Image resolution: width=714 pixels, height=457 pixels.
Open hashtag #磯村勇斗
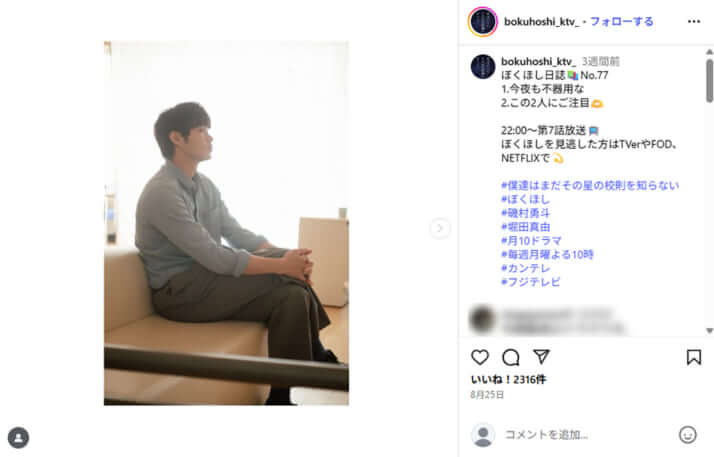[x=525, y=213]
